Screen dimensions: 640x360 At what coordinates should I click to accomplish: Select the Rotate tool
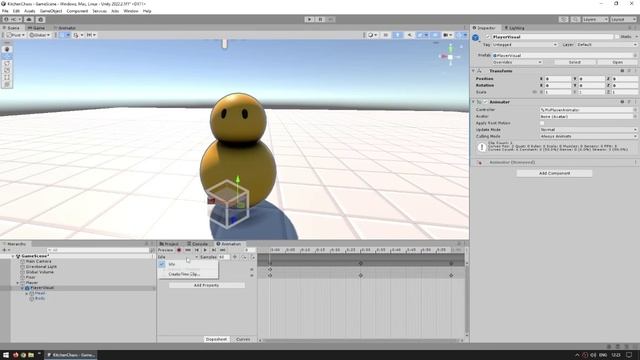tap(7, 63)
